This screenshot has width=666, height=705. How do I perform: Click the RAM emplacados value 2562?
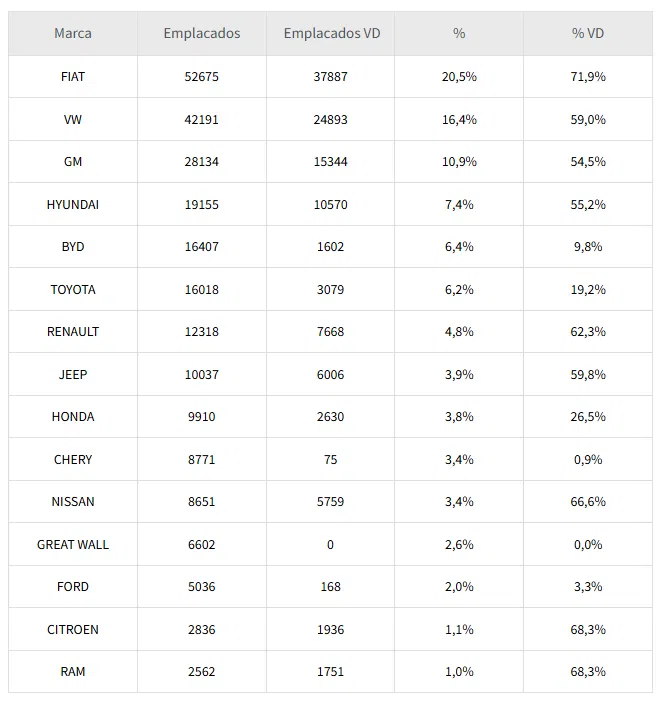(x=202, y=672)
